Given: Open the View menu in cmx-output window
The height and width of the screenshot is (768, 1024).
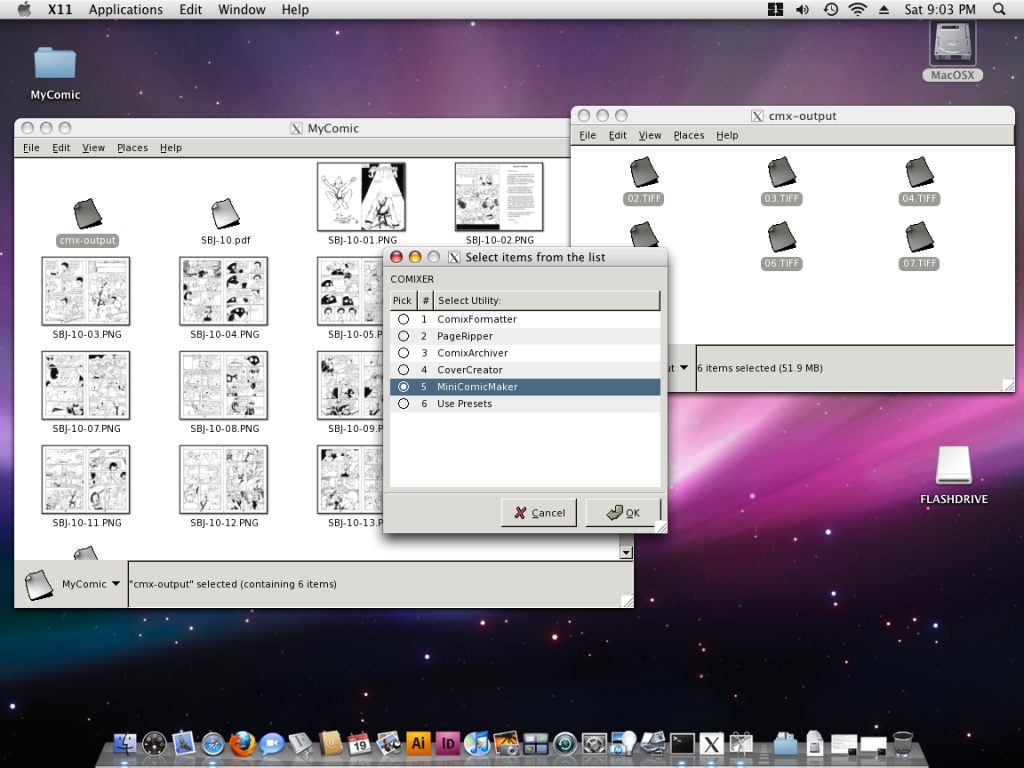Looking at the screenshot, I should tap(650, 136).
